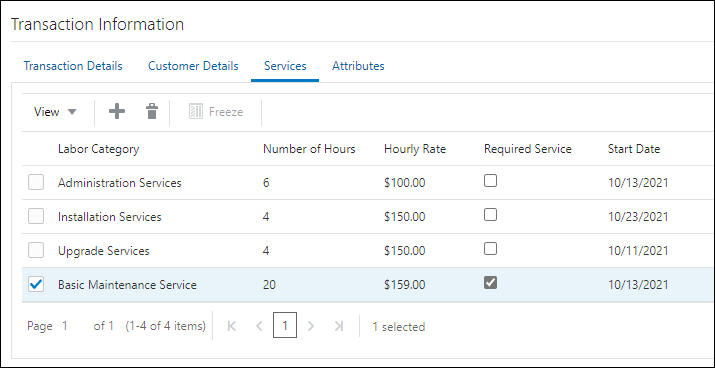Image resolution: width=715 pixels, height=368 pixels.
Task: Click the $159.00 hourly rate cell
Action: [404, 285]
